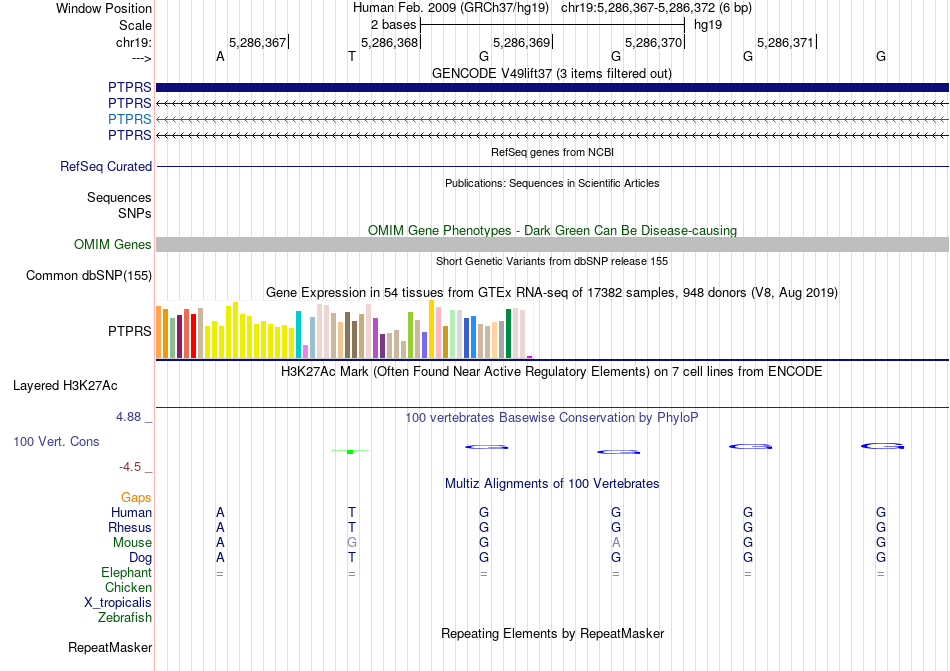Click the OMIM Genes label
The width and height of the screenshot is (950, 671).
pyautogui.click(x=113, y=244)
